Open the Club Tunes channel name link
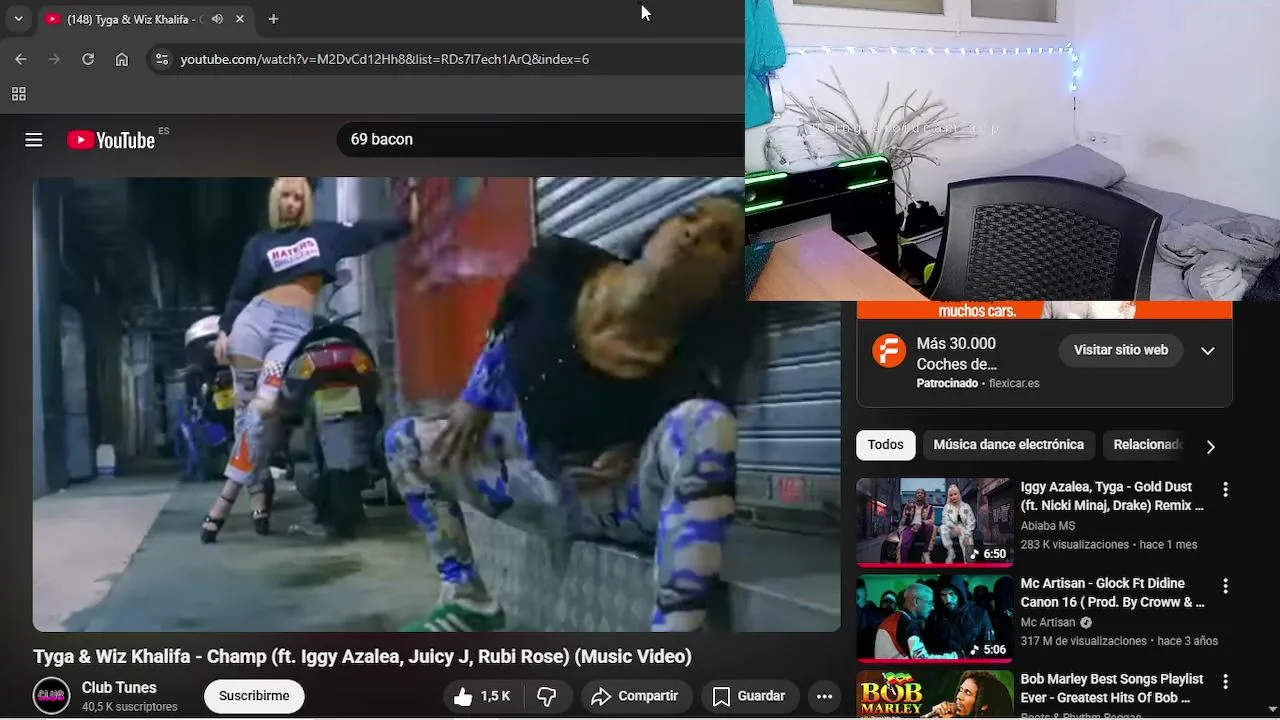Screen dimensions: 1280x720 pos(119,688)
